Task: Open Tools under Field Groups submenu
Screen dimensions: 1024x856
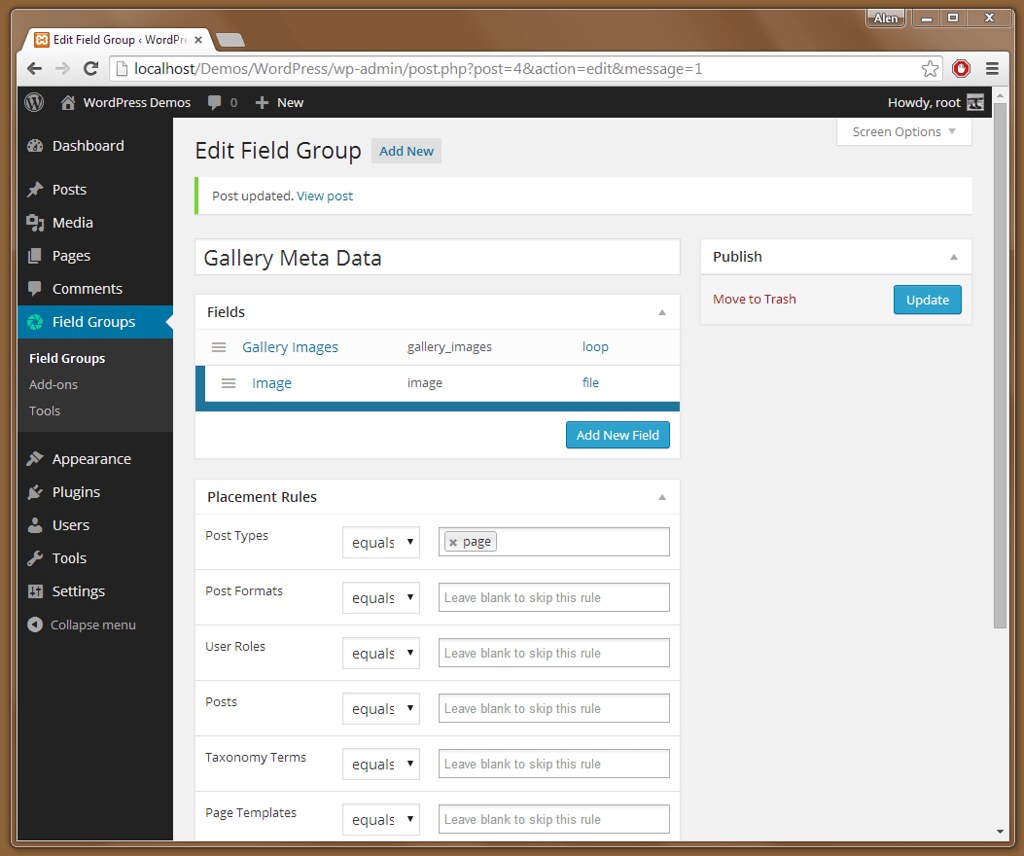Action: [x=44, y=411]
